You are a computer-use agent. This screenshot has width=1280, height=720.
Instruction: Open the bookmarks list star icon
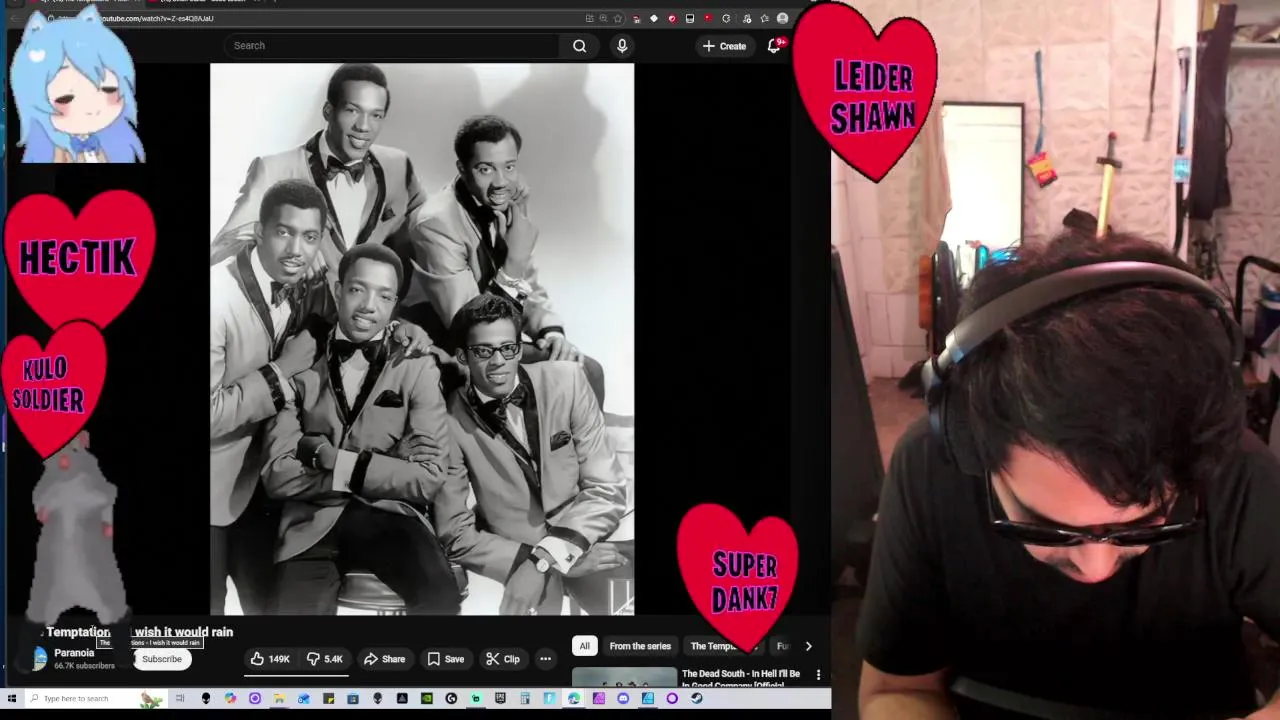click(x=765, y=18)
